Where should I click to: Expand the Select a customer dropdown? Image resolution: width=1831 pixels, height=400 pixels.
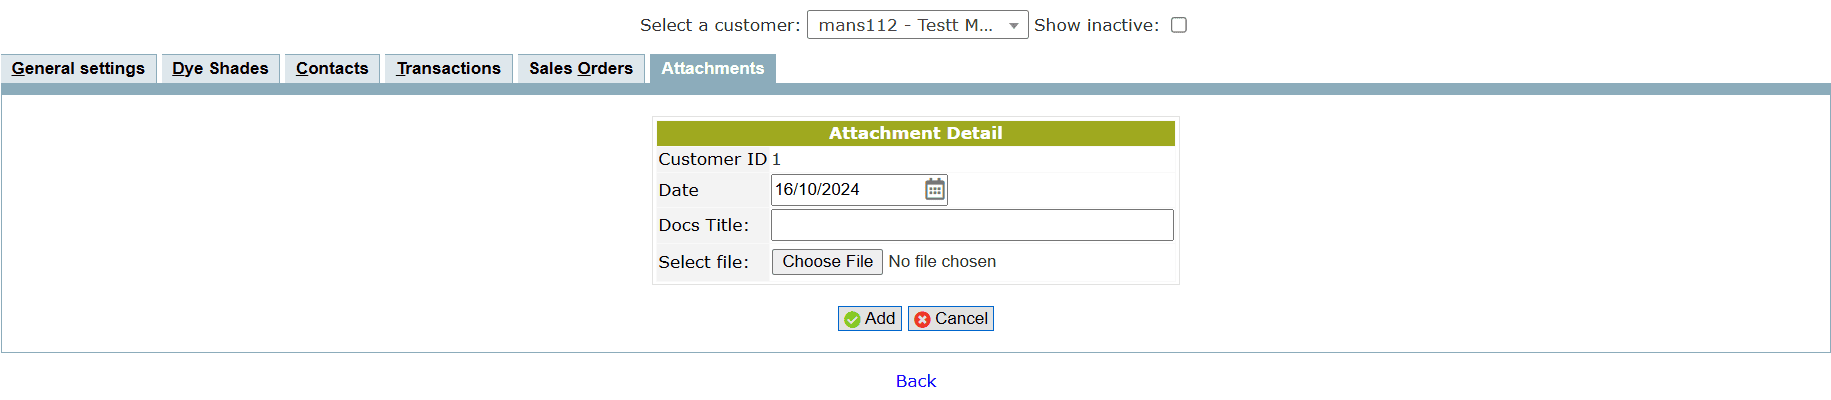tap(917, 25)
